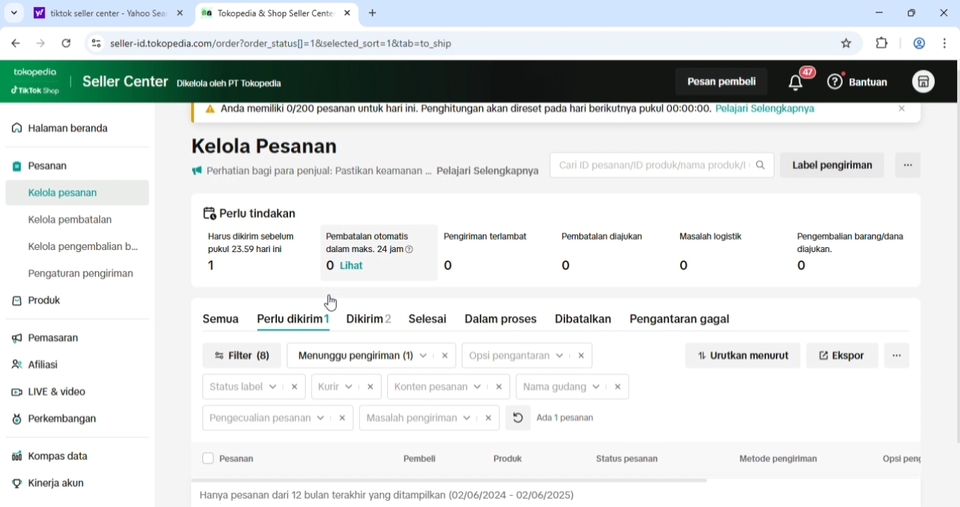Open the tab search dropdown arrow
Viewport: 960px width, 507px height.
click(x=13, y=13)
